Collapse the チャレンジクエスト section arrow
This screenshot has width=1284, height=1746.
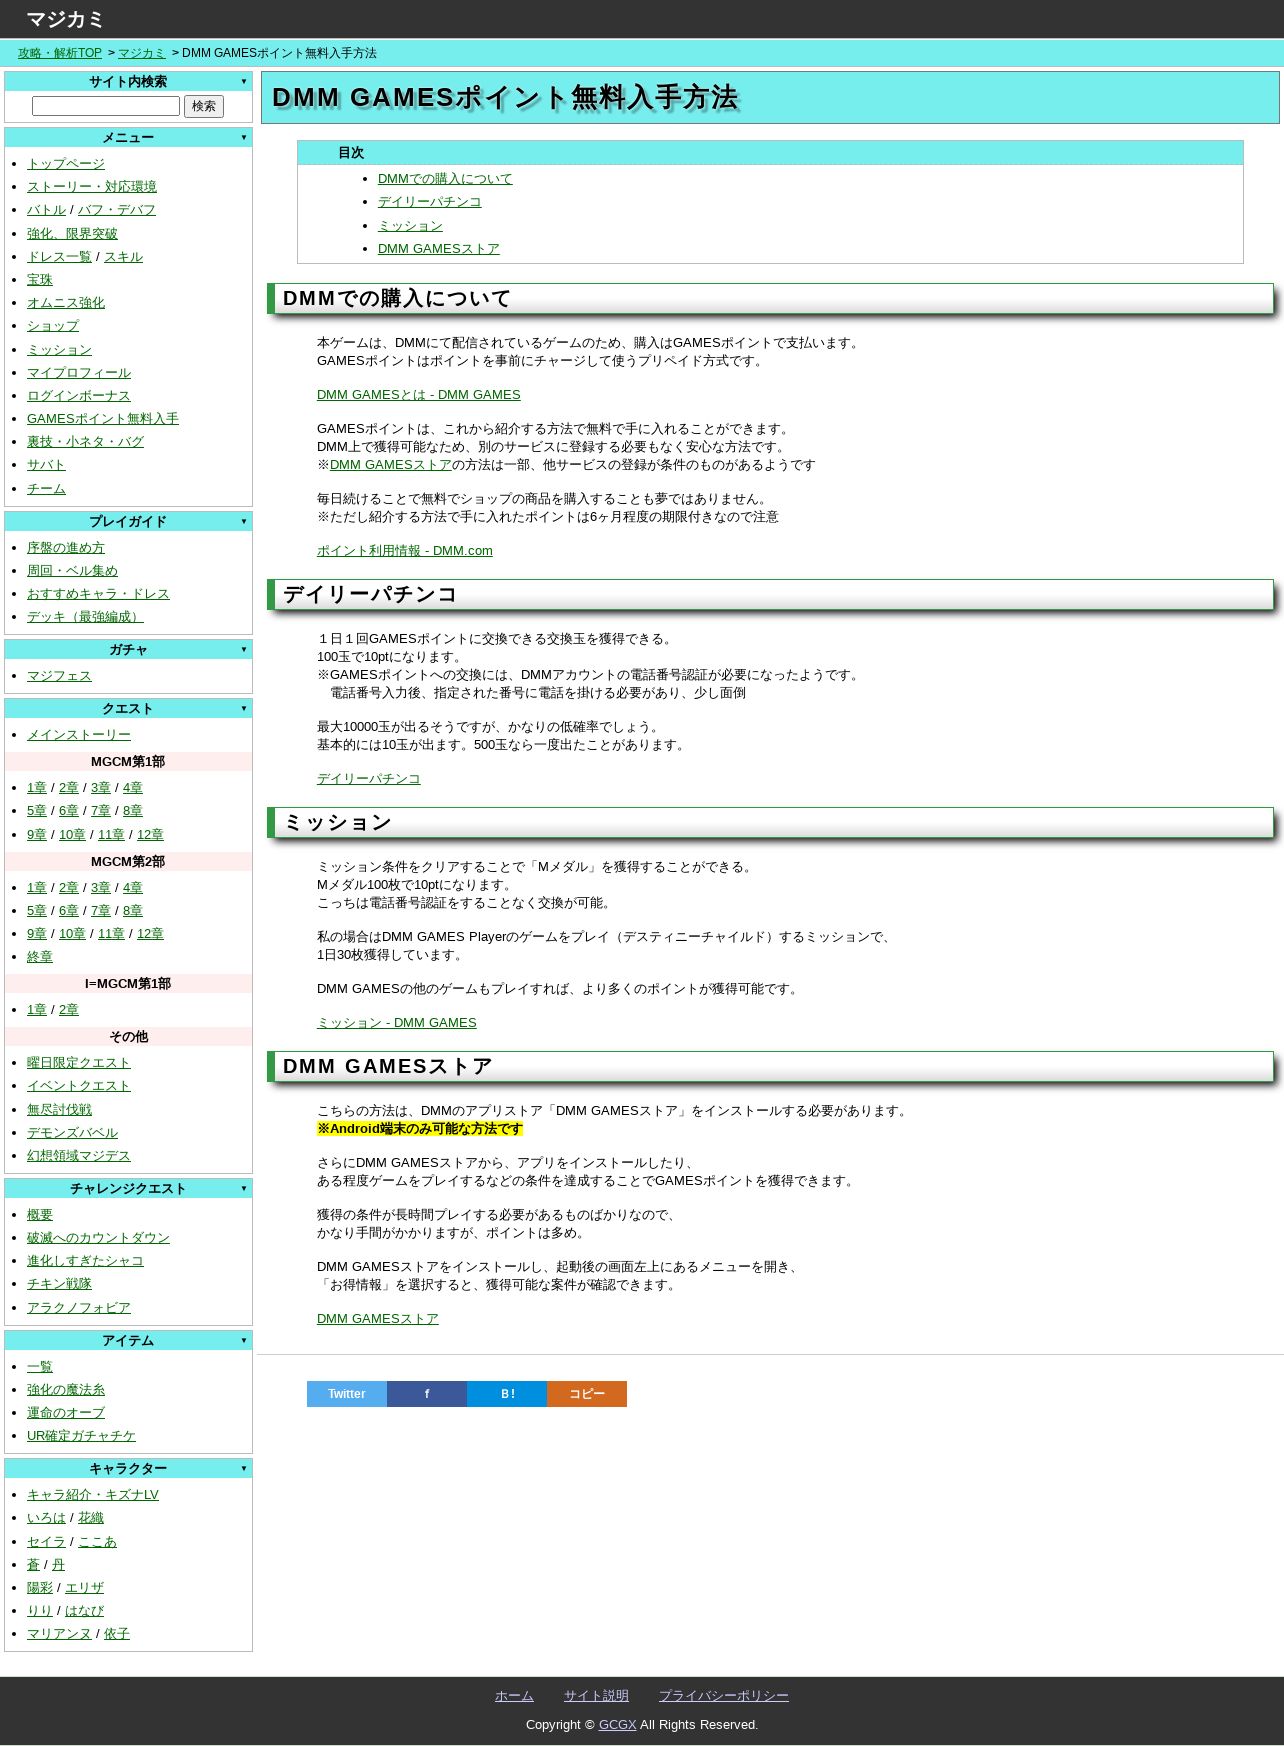[243, 1189]
